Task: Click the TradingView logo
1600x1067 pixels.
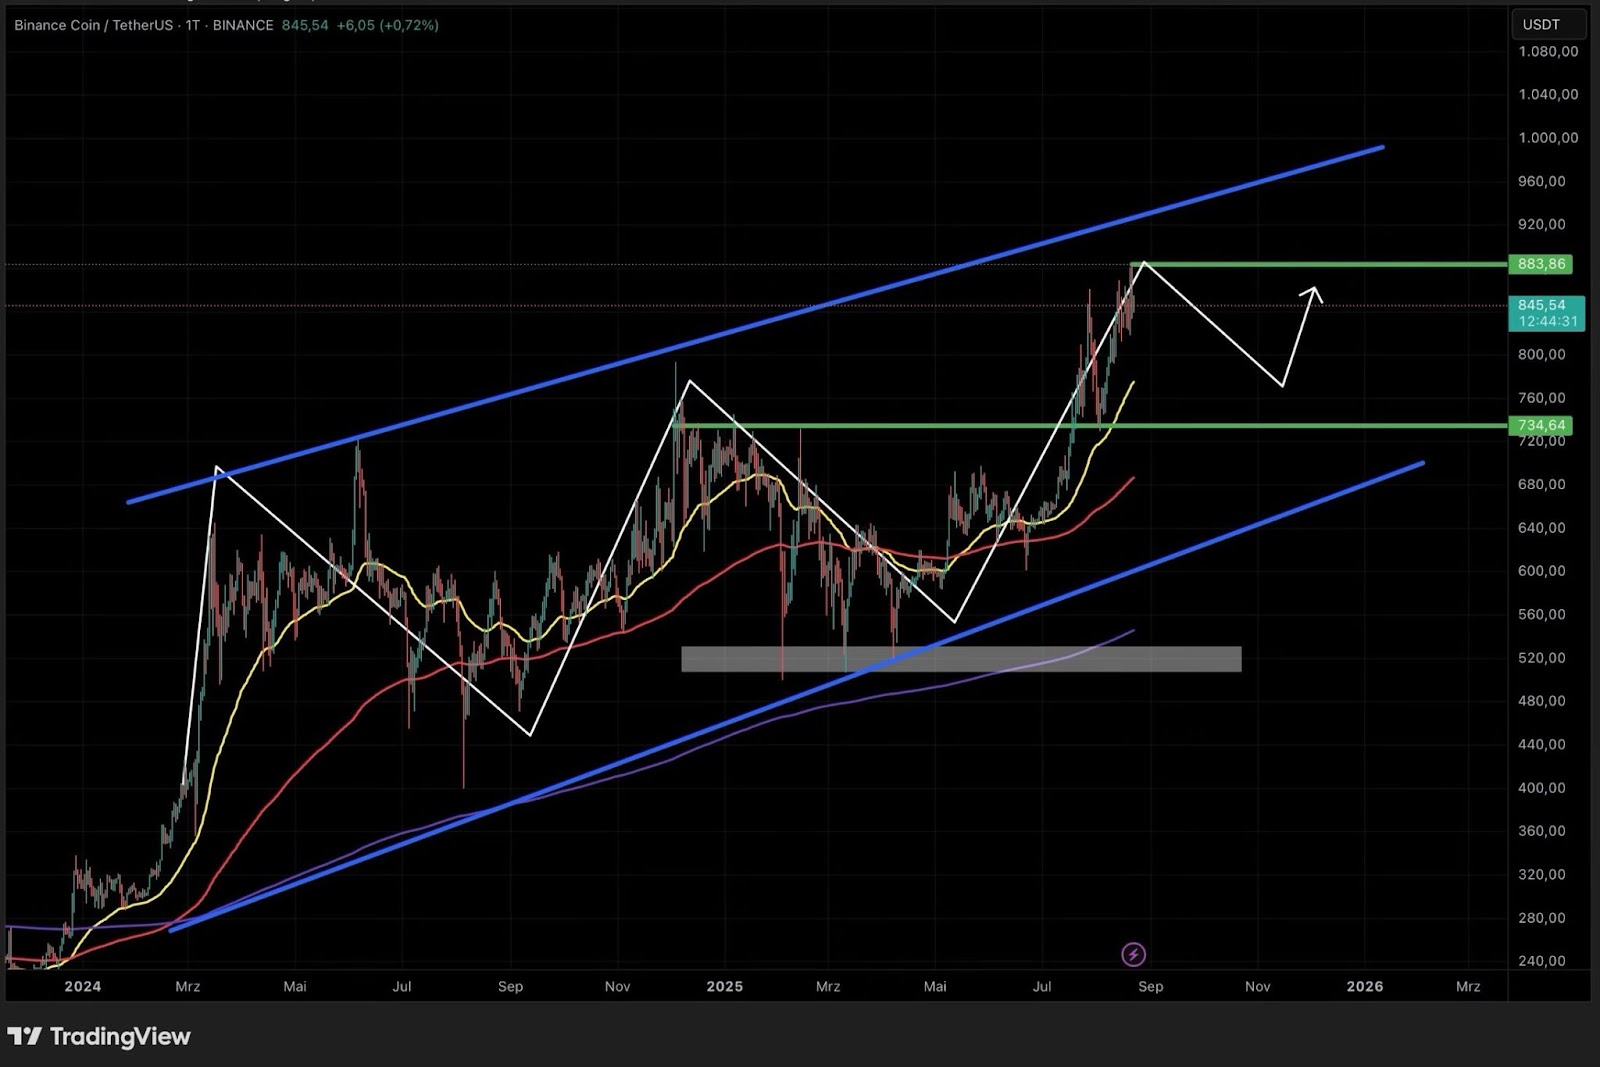Action: [99, 1036]
